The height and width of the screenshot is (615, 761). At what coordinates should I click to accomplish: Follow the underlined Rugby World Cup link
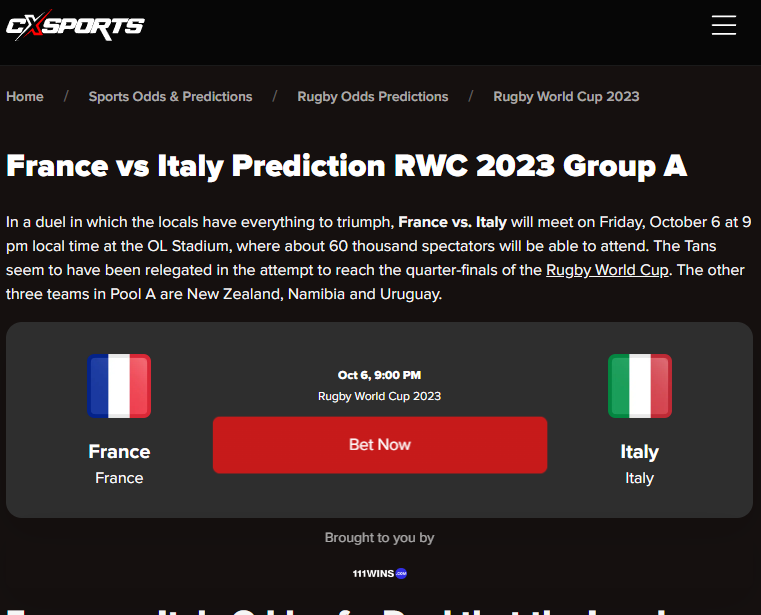click(607, 270)
